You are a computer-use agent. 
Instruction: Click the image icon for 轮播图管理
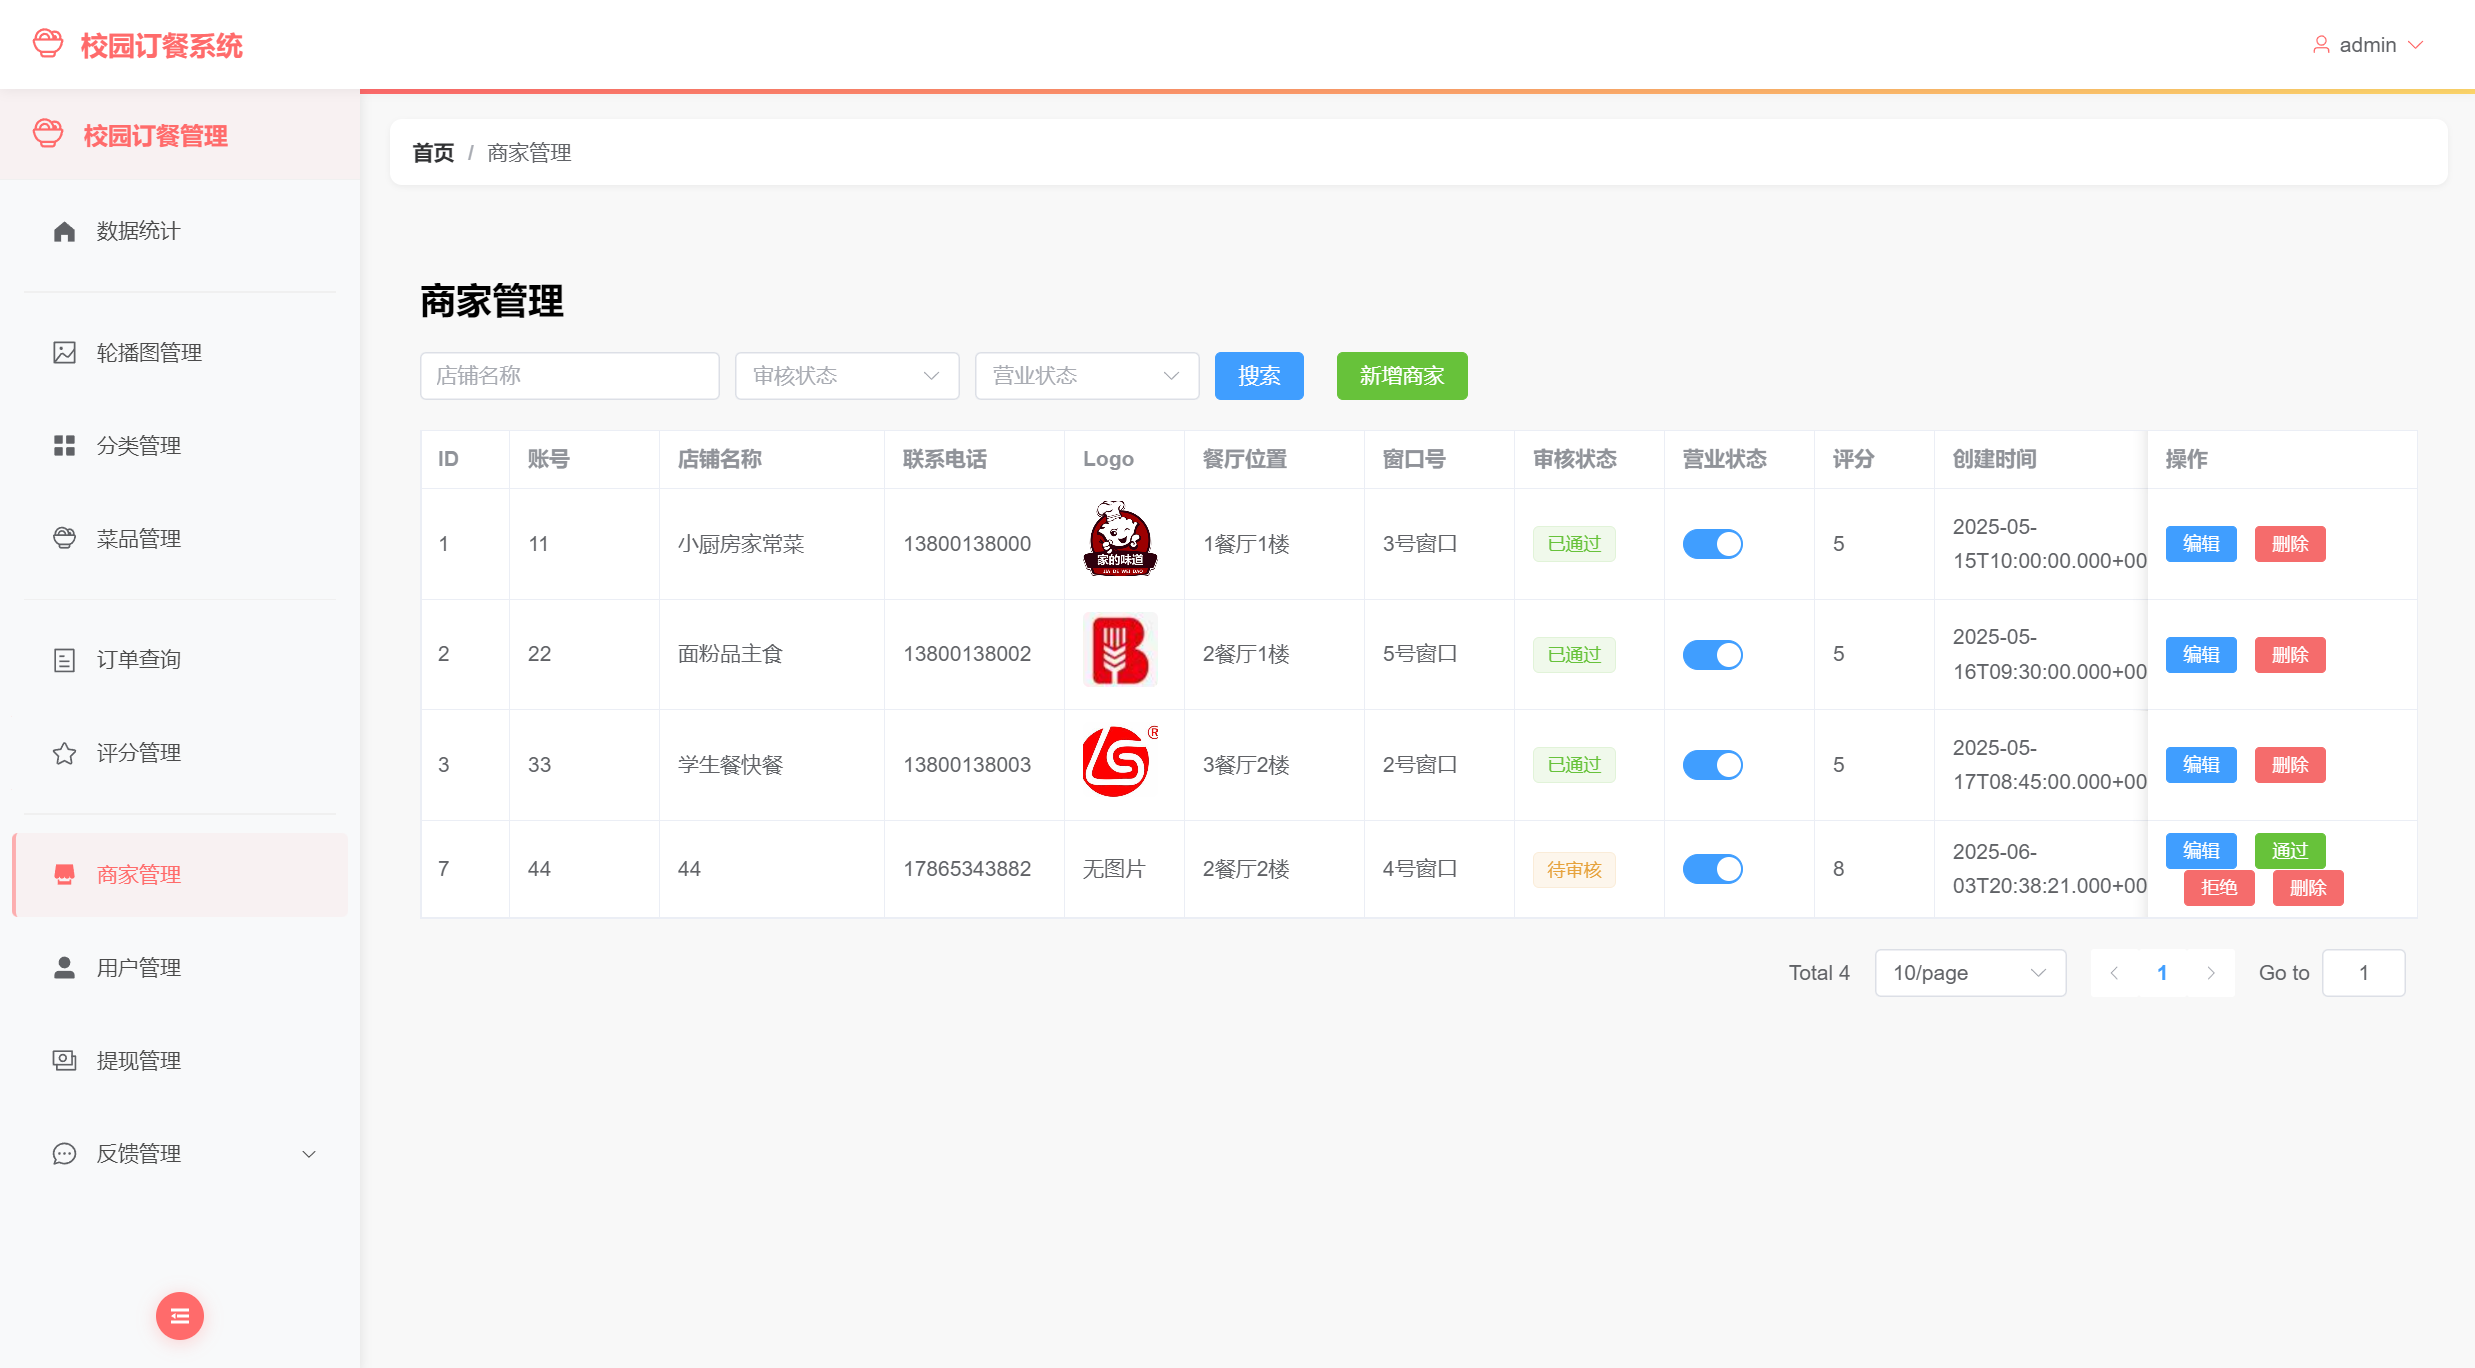click(64, 353)
